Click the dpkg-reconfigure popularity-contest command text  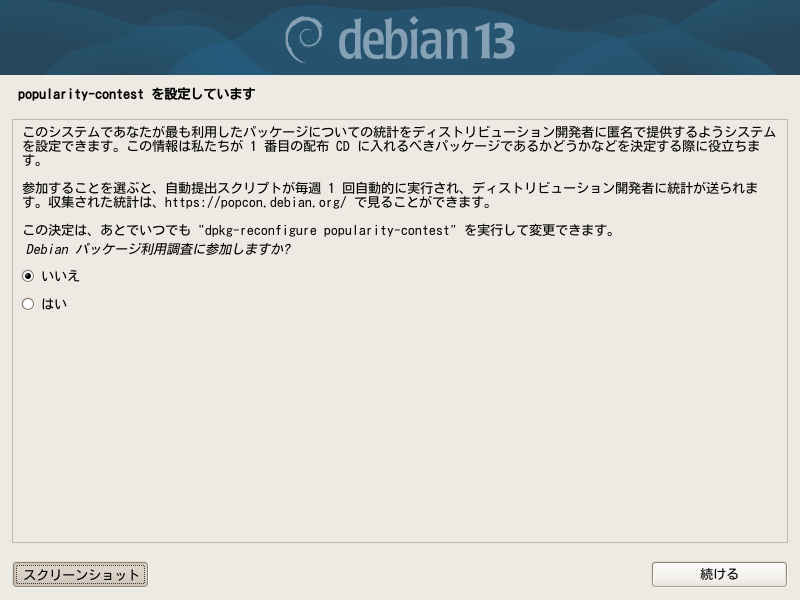pyautogui.click(x=327, y=231)
